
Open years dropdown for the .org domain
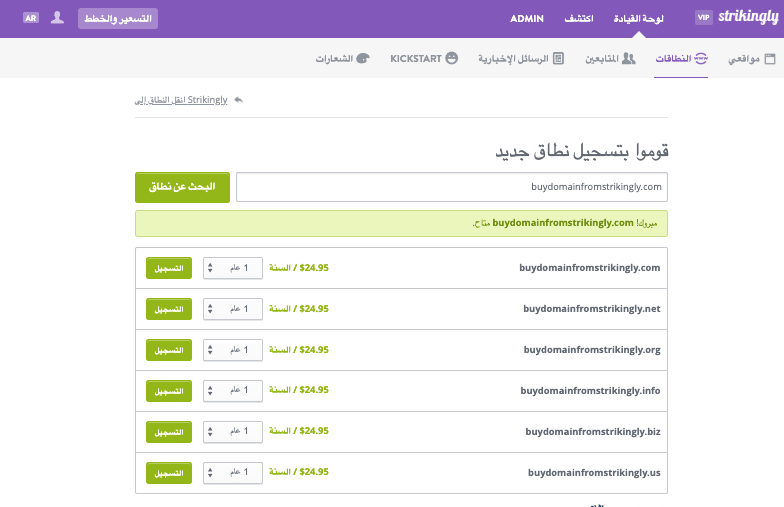[x=233, y=350]
